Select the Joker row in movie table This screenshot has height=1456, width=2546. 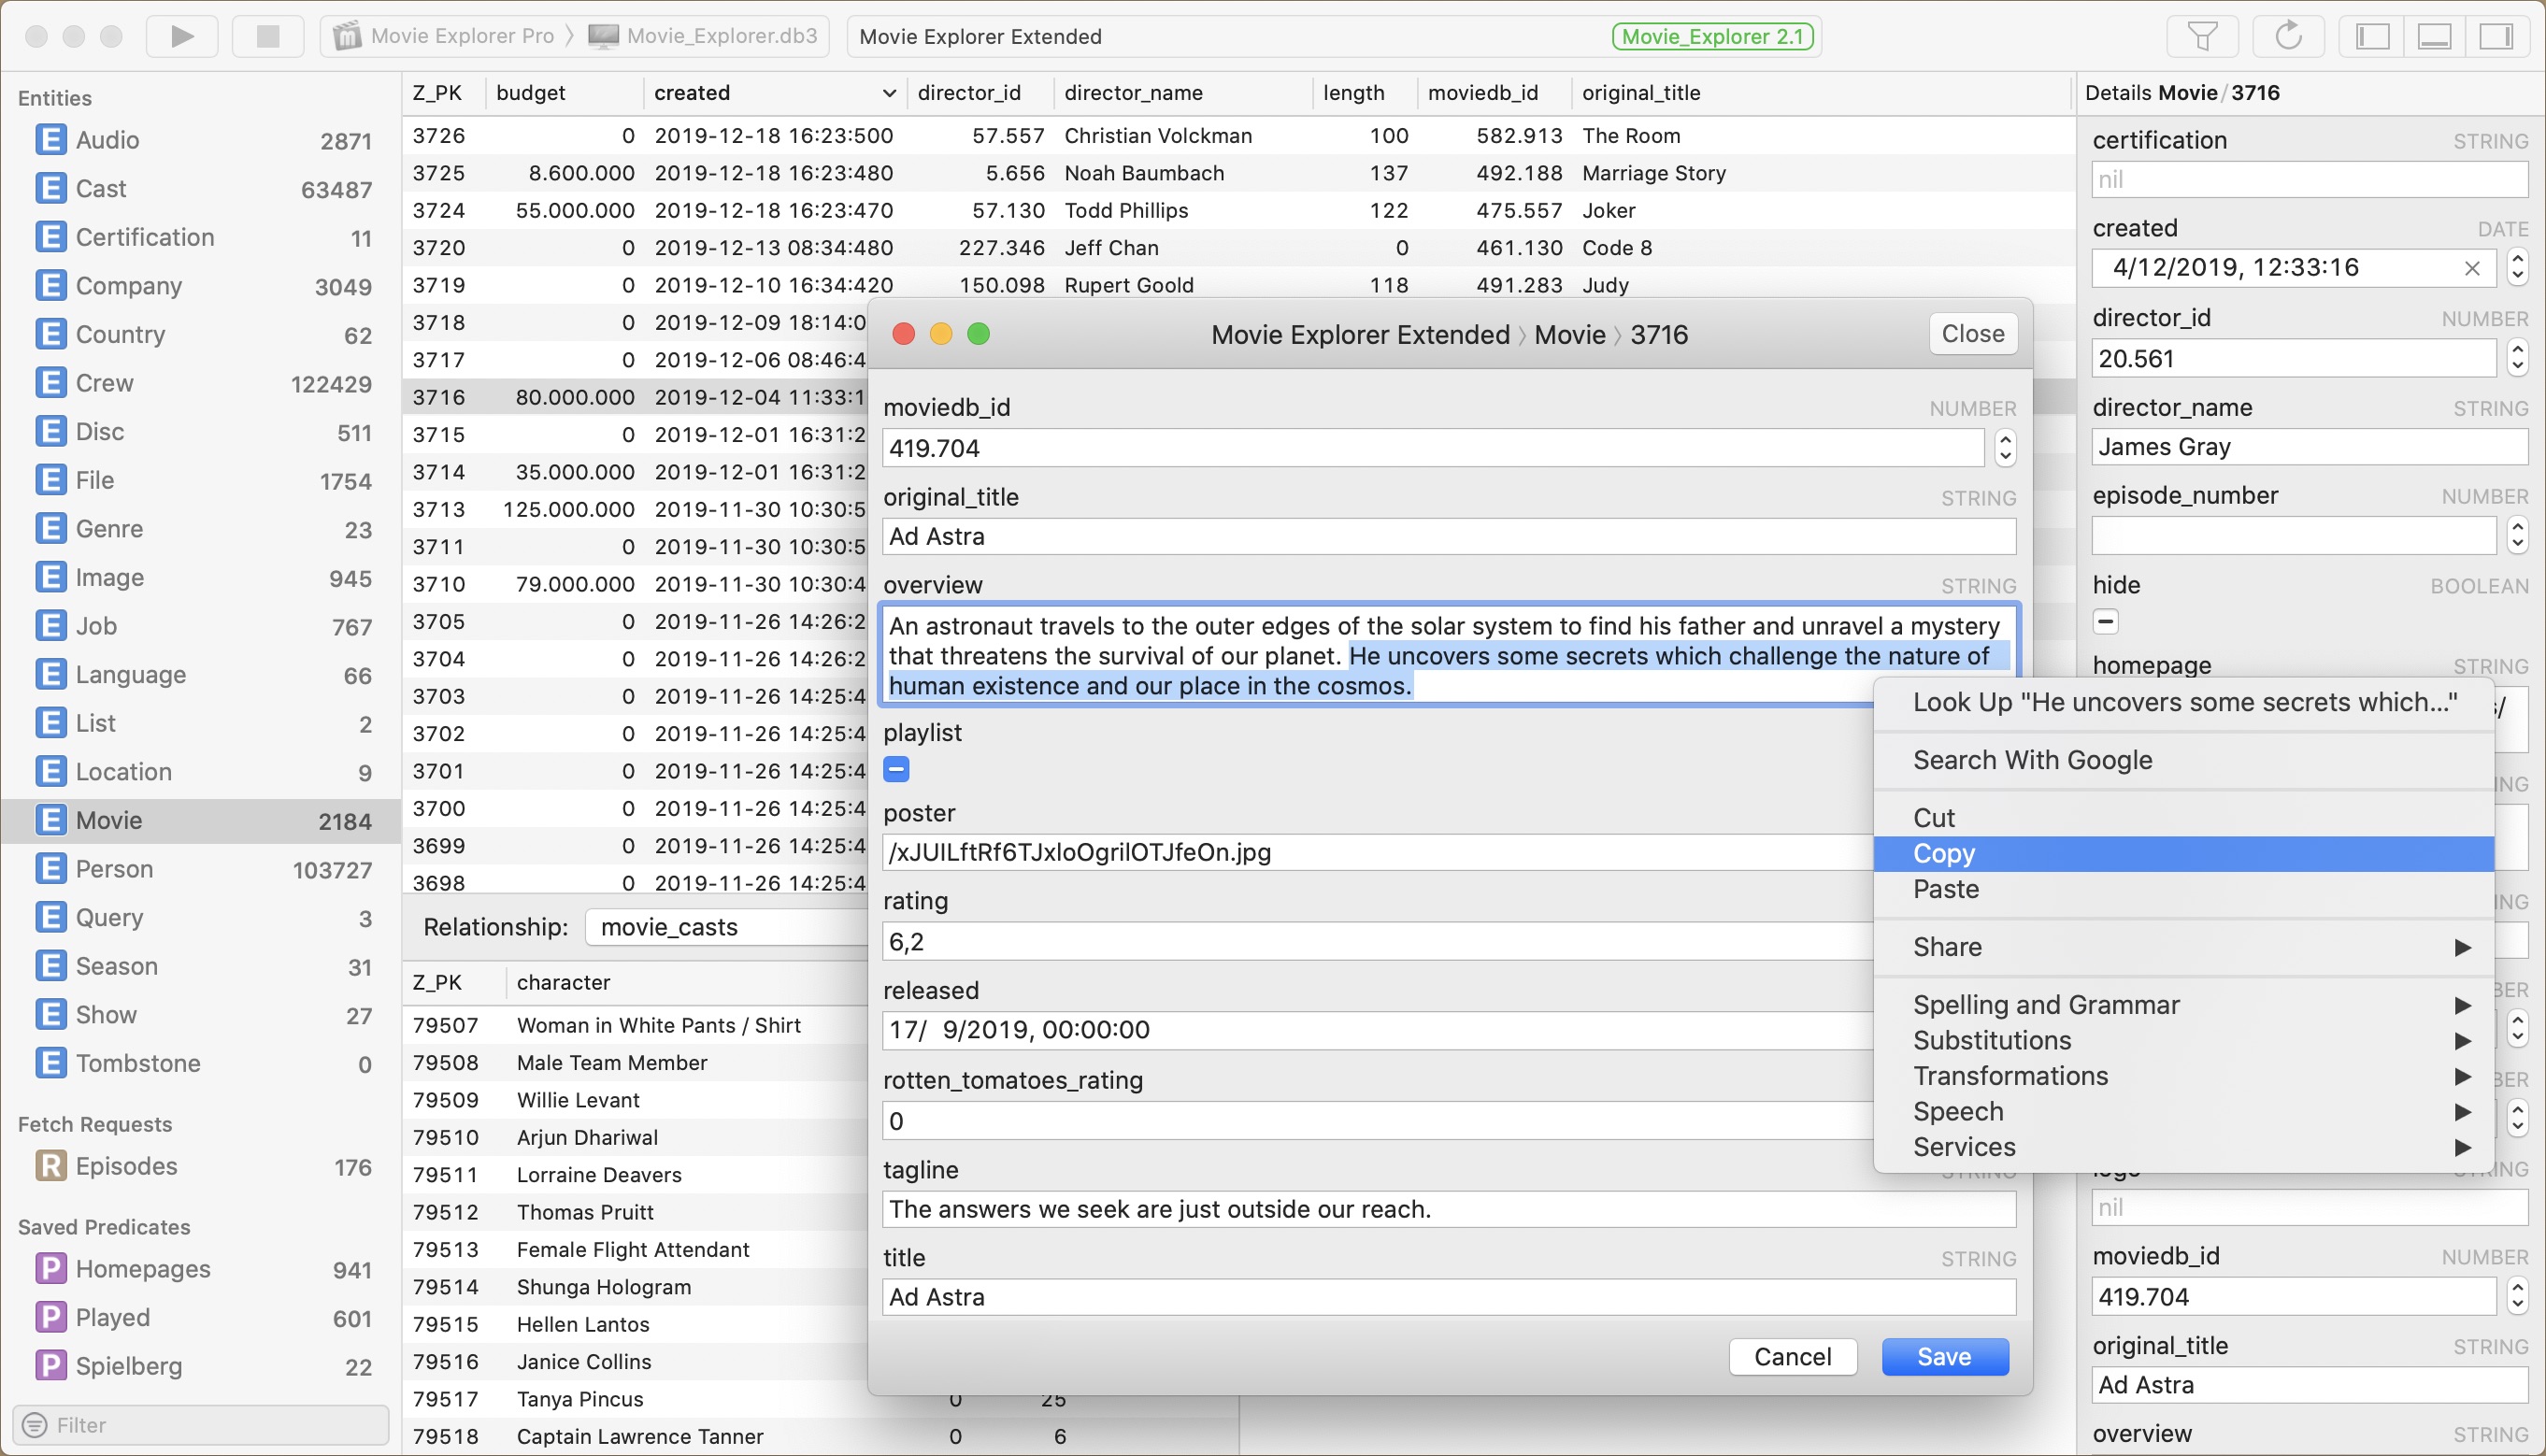tap(1238, 211)
